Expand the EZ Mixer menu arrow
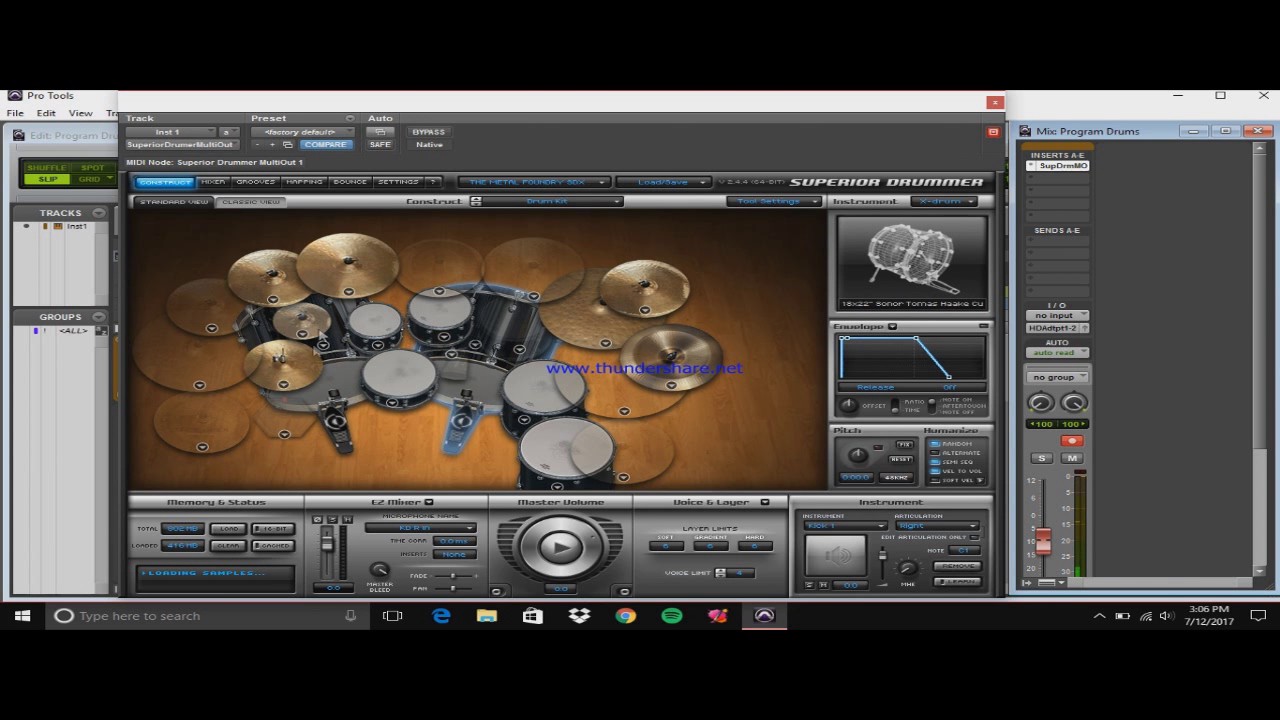Image resolution: width=1280 pixels, height=720 pixels. (x=429, y=502)
